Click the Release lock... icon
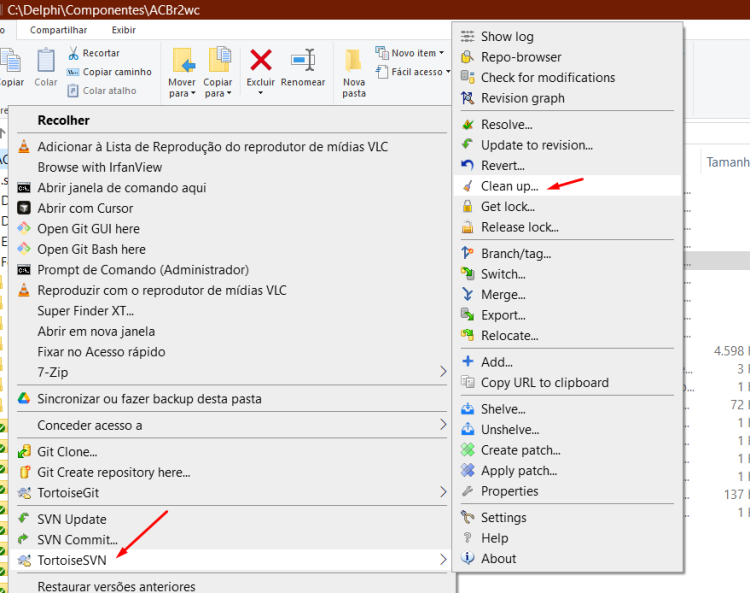This screenshot has width=750, height=593. click(x=467, y=227)
